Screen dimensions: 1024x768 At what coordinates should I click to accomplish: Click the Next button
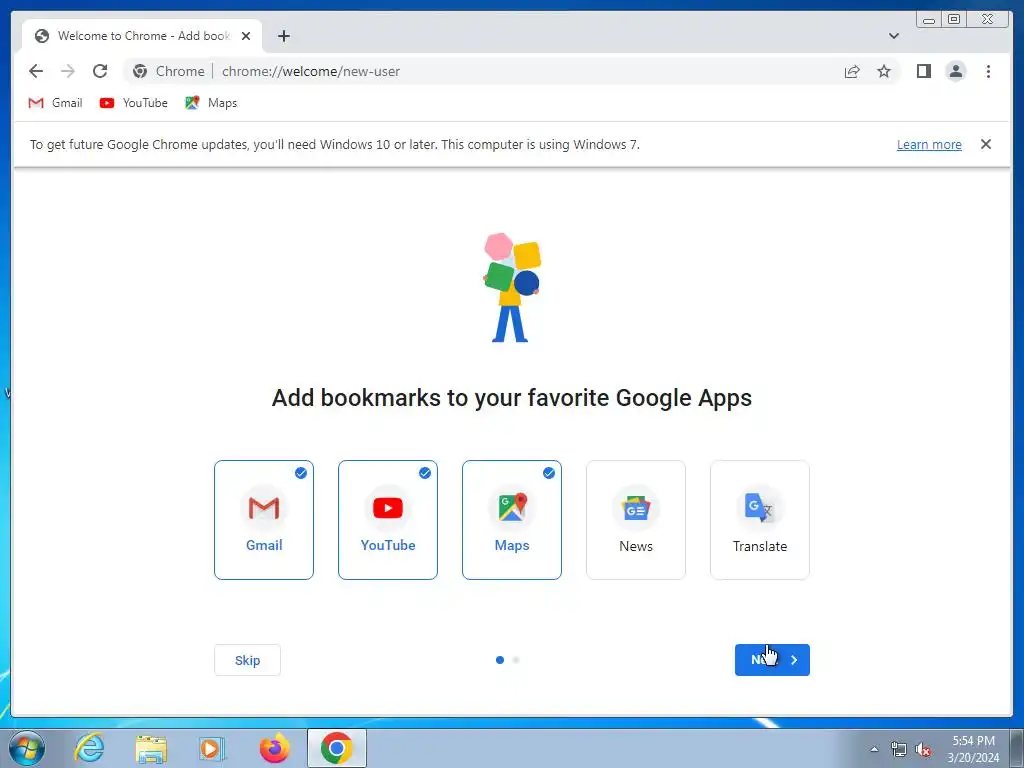[x=772, y=660]
